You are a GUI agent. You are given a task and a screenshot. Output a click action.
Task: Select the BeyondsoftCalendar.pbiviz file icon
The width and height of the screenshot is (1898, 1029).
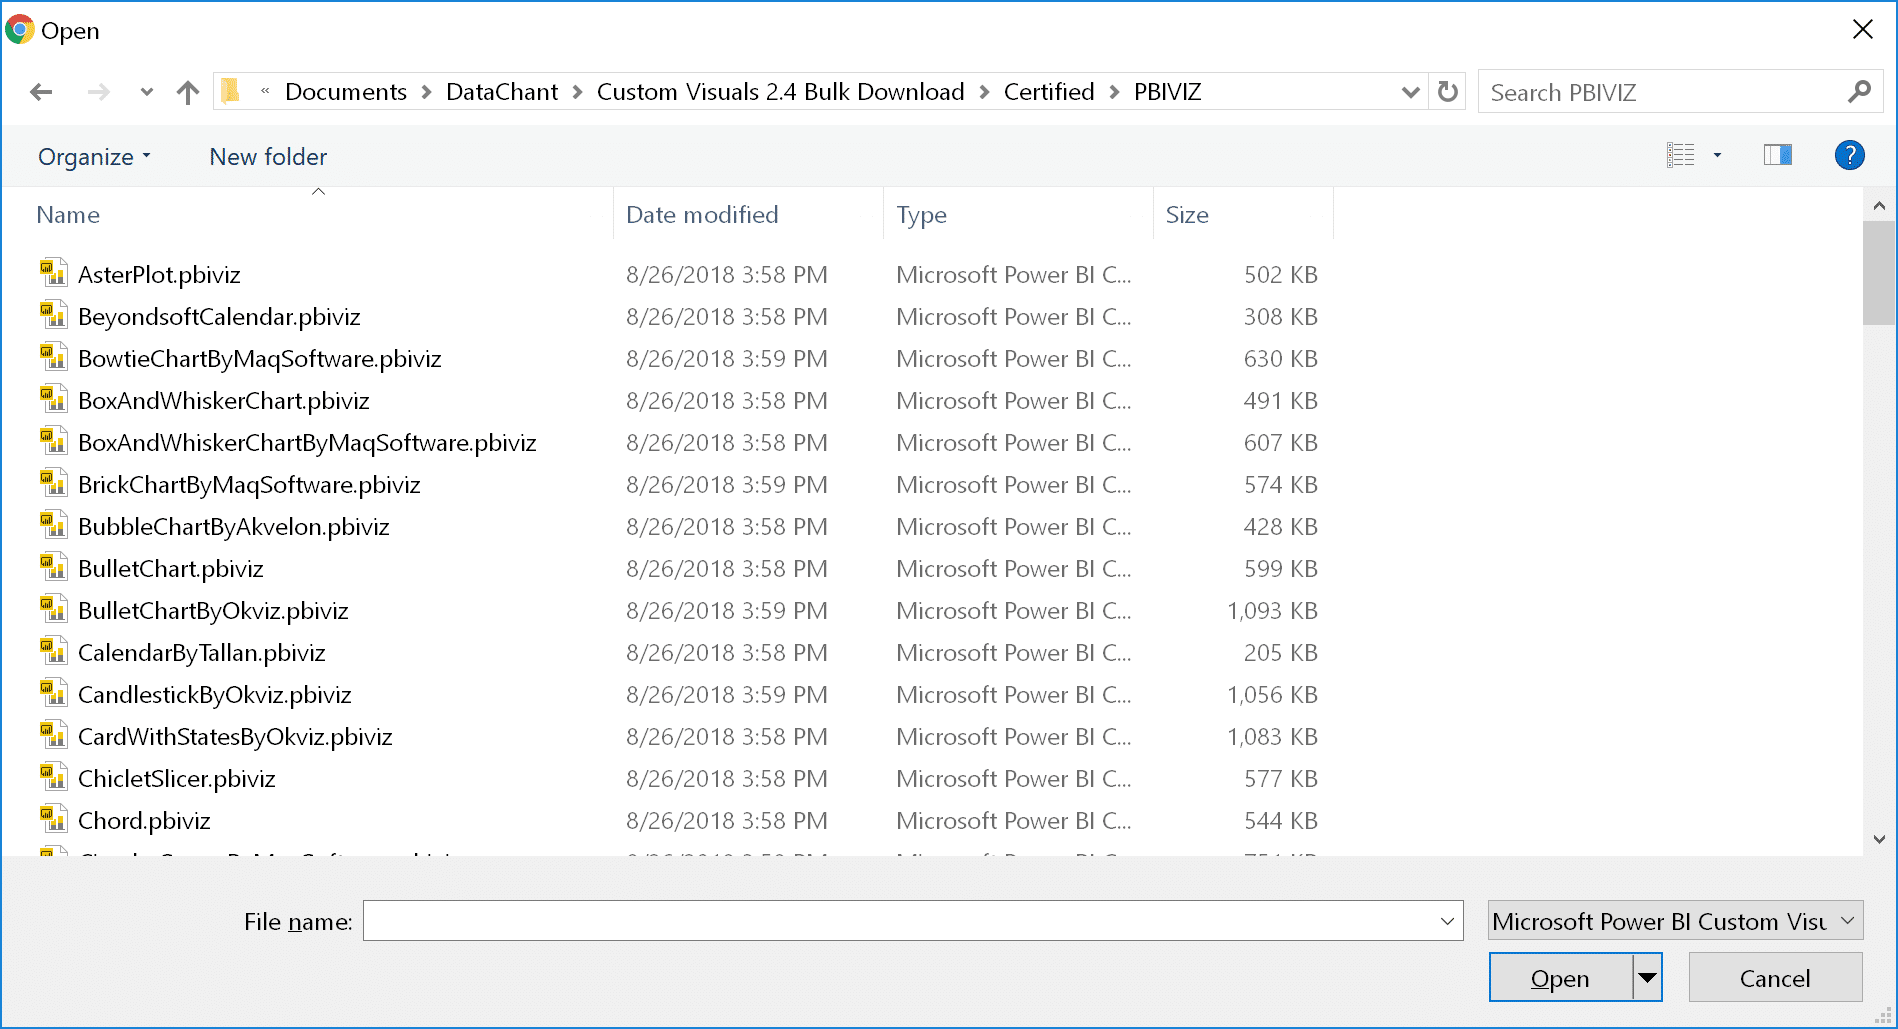coord(53,315)
